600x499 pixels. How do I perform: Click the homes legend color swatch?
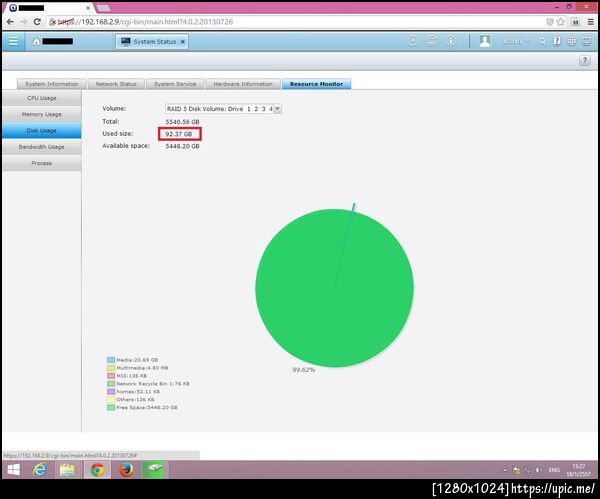[111, 392]
